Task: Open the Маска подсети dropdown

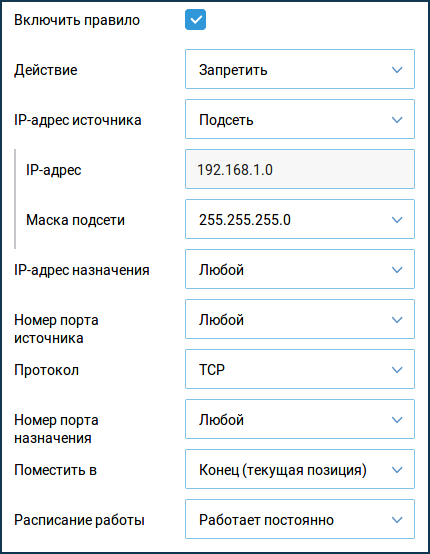Action: coord(300,219)
